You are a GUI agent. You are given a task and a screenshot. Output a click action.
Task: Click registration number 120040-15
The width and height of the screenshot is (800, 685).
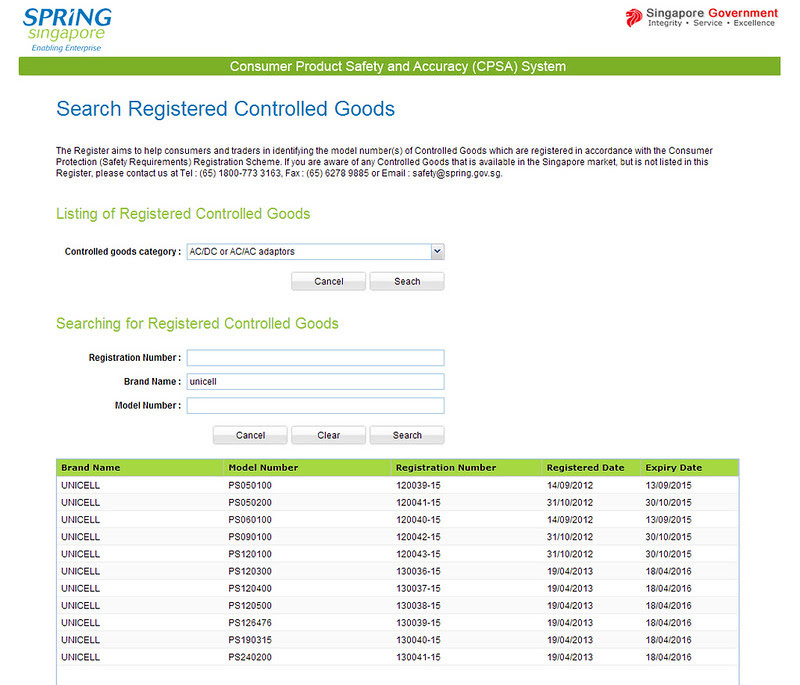coord(418,520)
